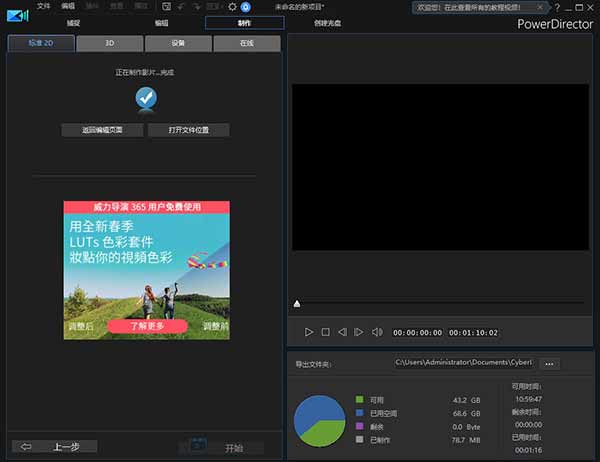Open the 文件 menu

43,6
